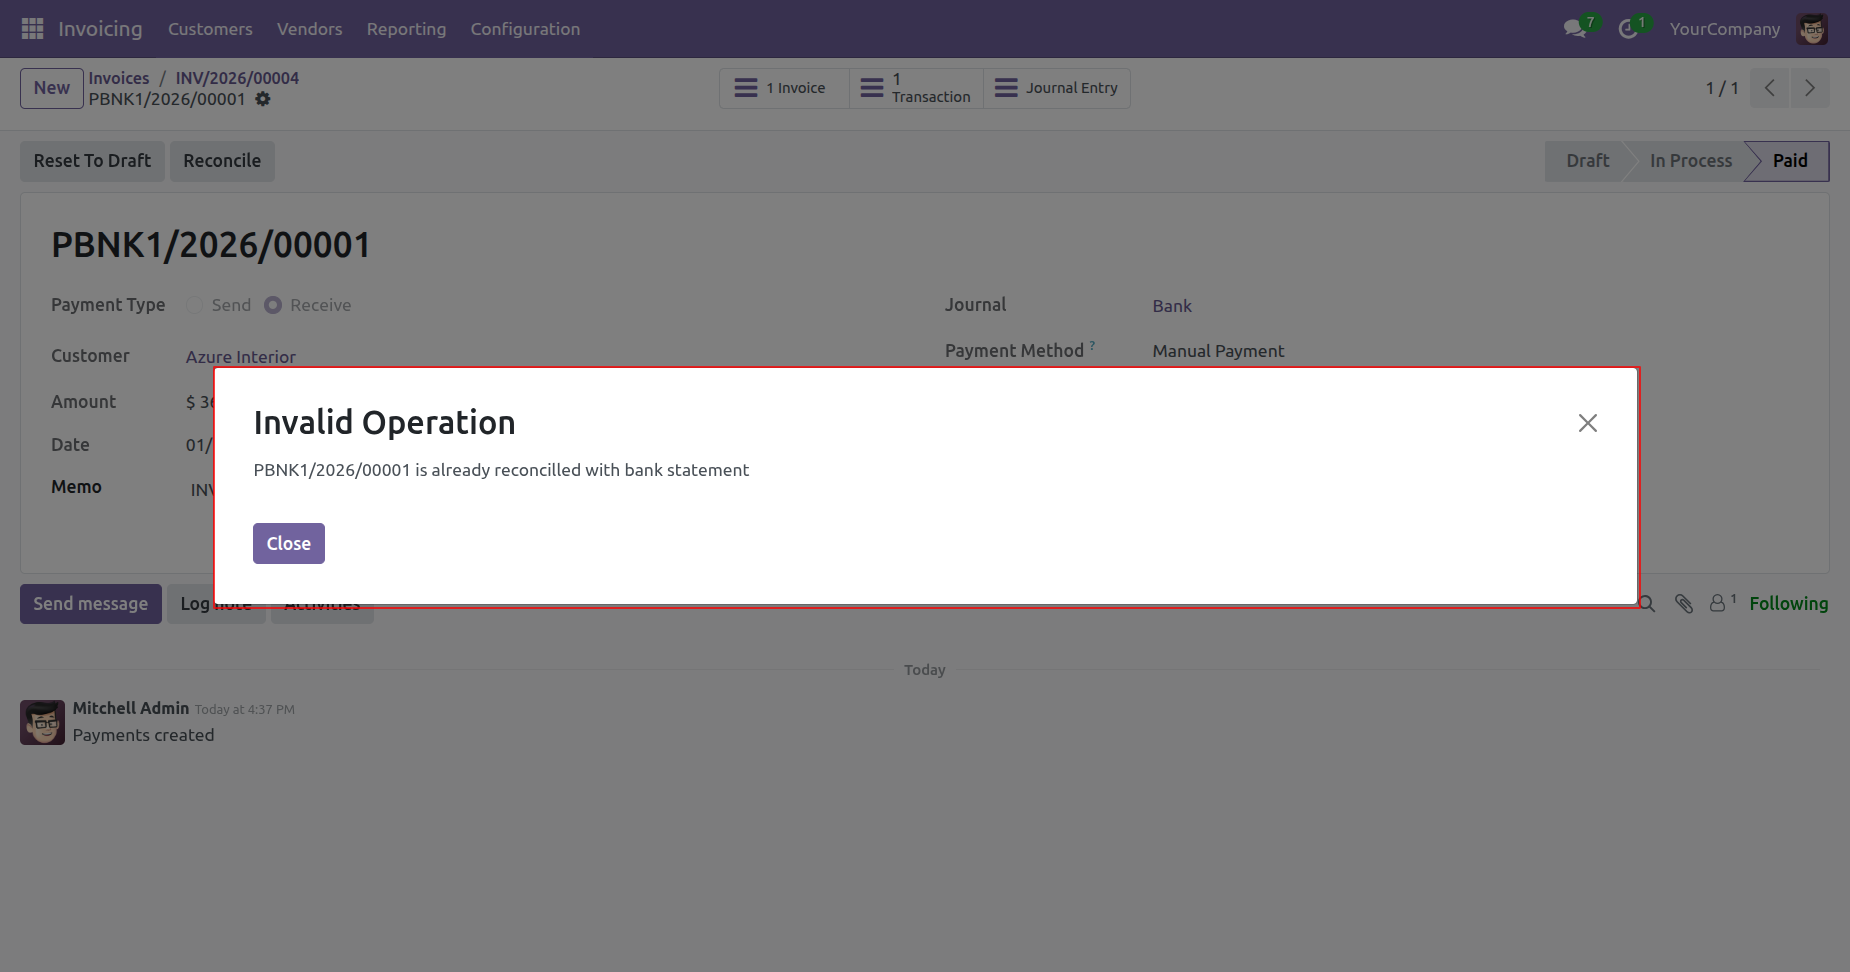Image resolution: width=1850 pixels, height=972 pixels.
Task: Click the In Process status stage
Action: pyautogui.click(x=1691, y=161)
